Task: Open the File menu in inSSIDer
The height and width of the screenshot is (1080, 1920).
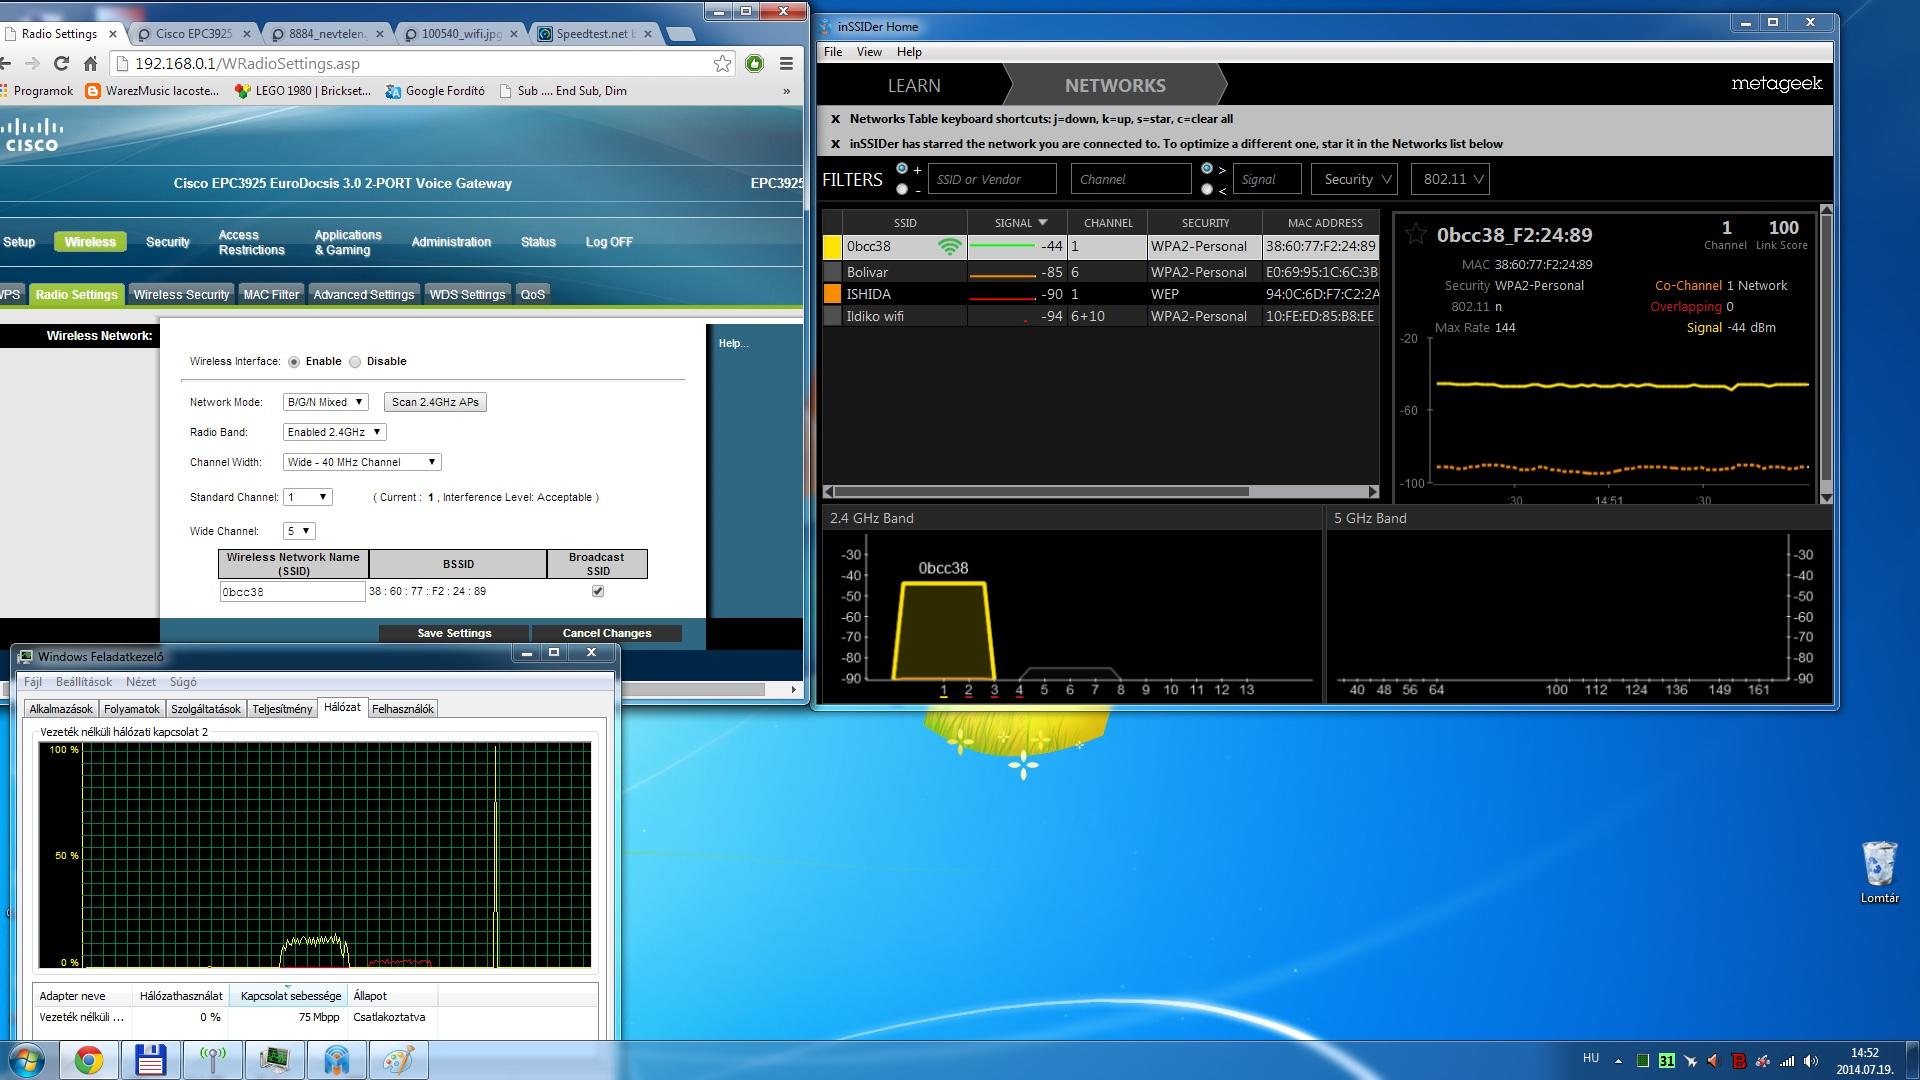Action: tap(833, 52)
